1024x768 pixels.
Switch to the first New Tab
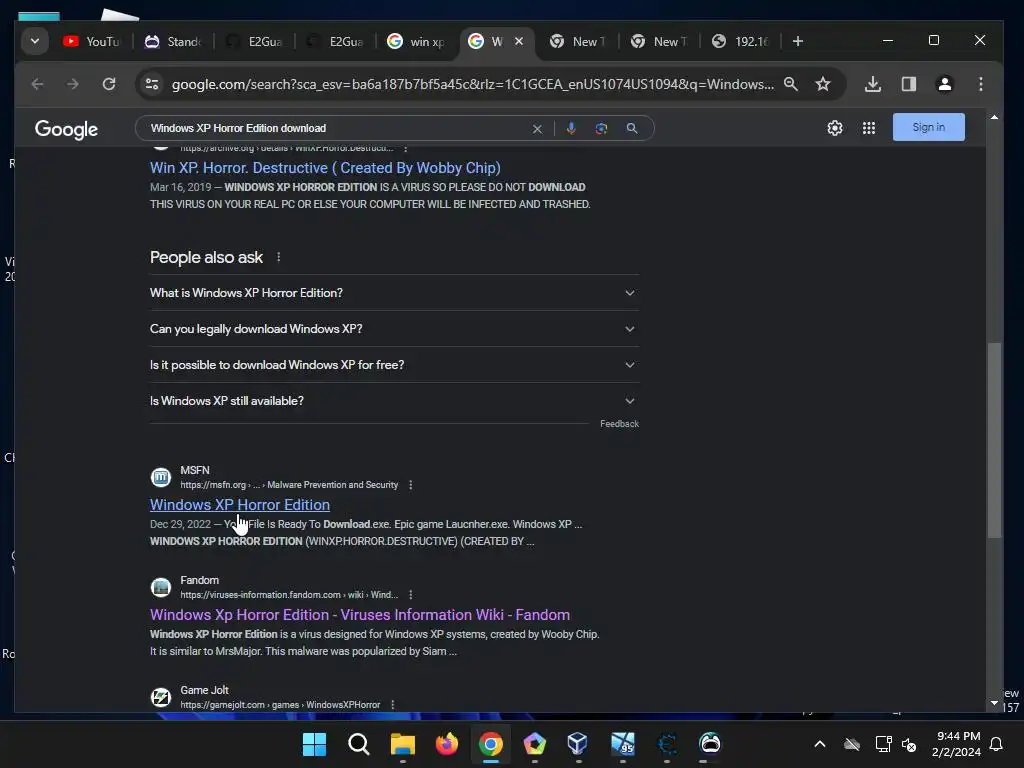pyautogui.click(x=578, y=41)
